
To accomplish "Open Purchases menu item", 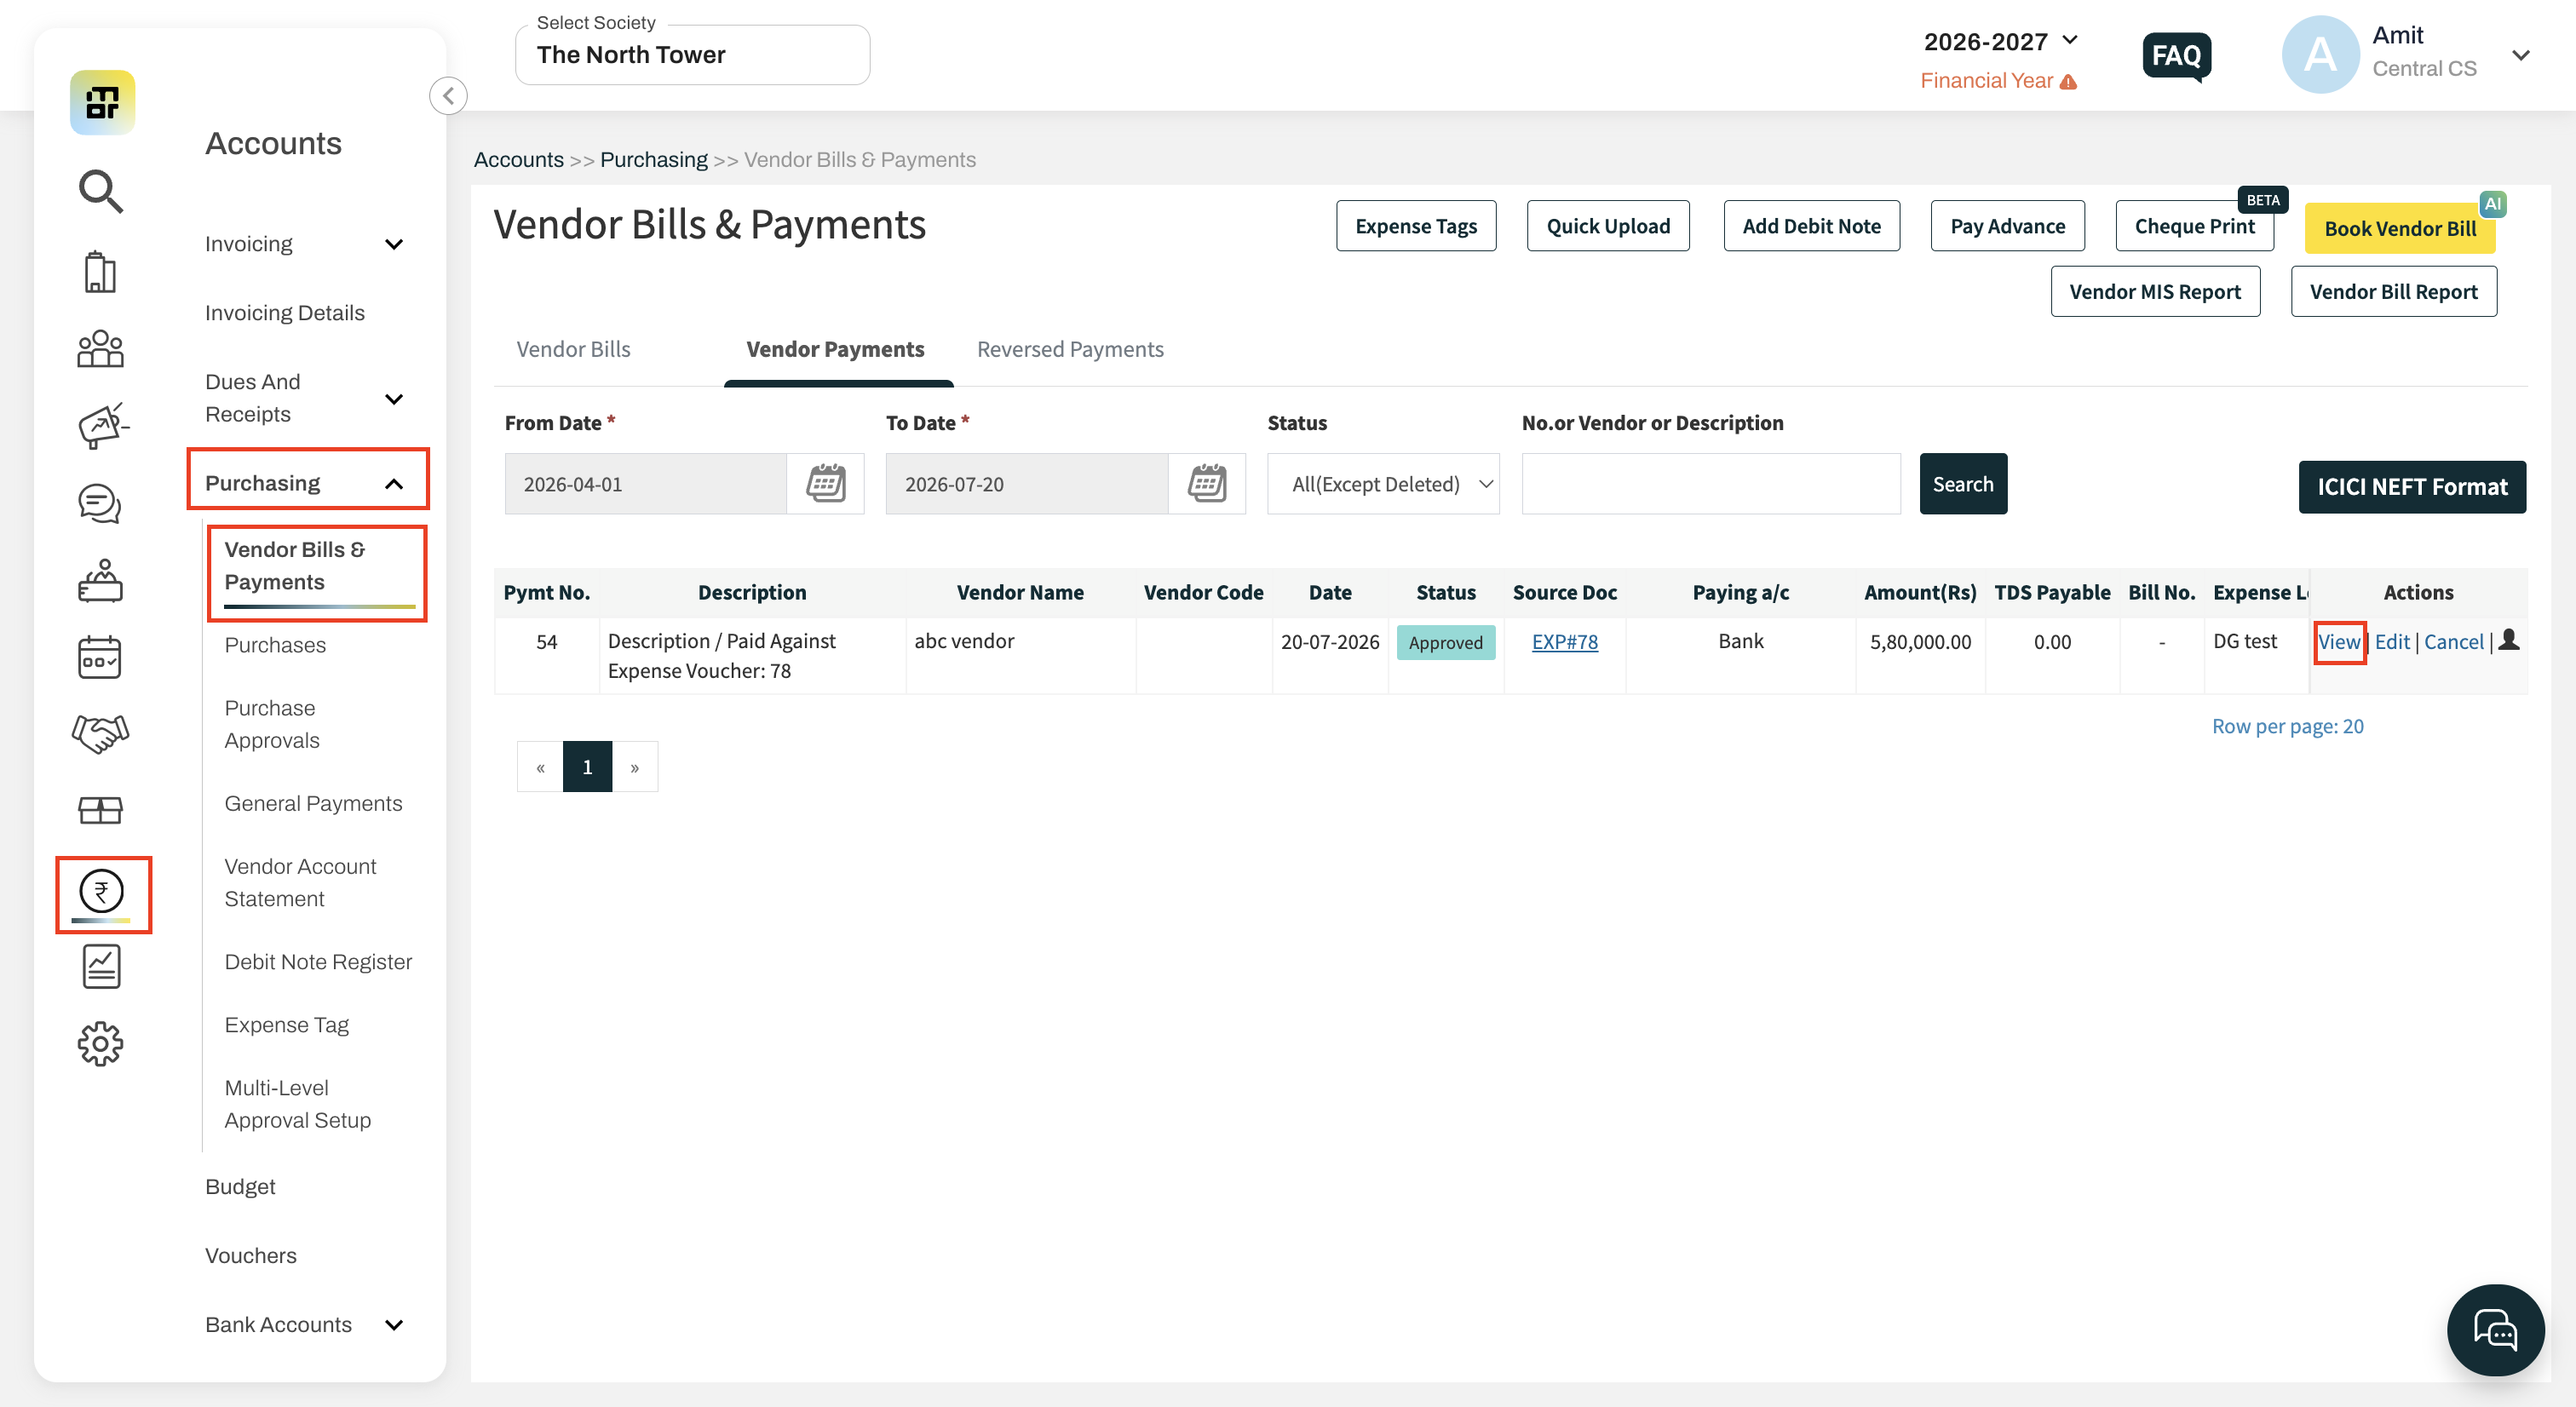I will (x=275, y=645).
